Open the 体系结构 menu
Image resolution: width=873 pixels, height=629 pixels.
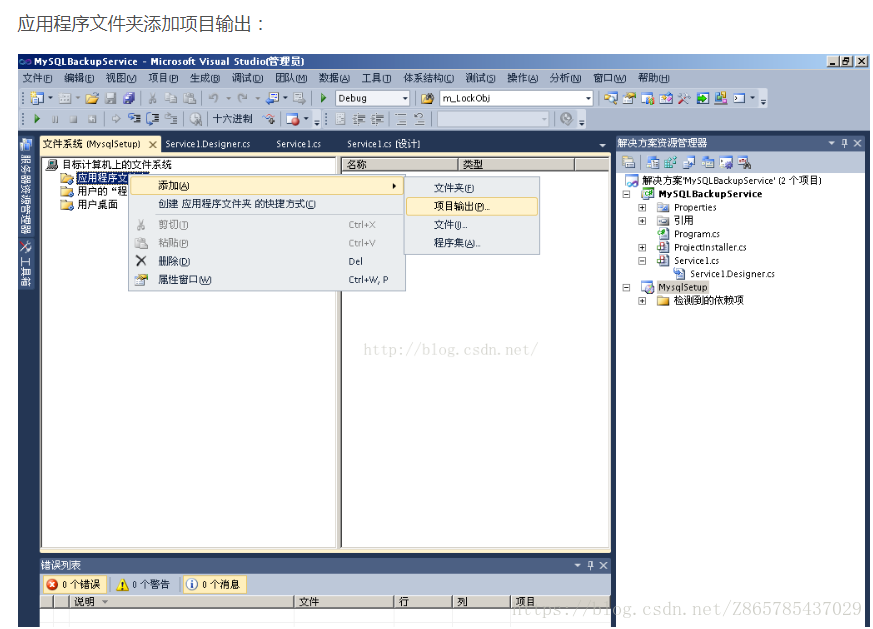pos(429,78)
